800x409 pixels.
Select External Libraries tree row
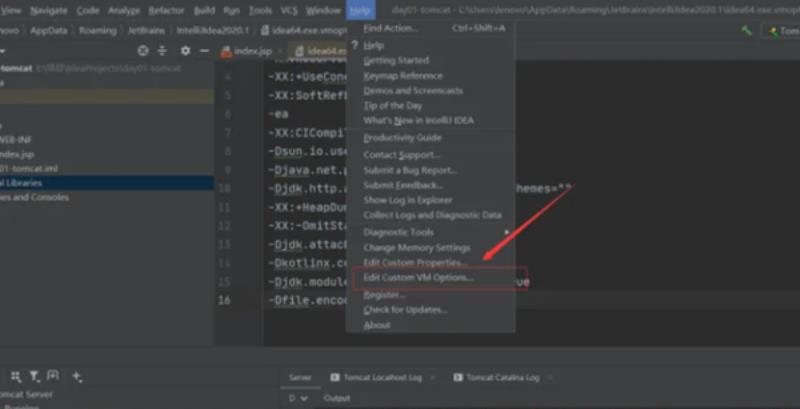click(x=106, y=183)
